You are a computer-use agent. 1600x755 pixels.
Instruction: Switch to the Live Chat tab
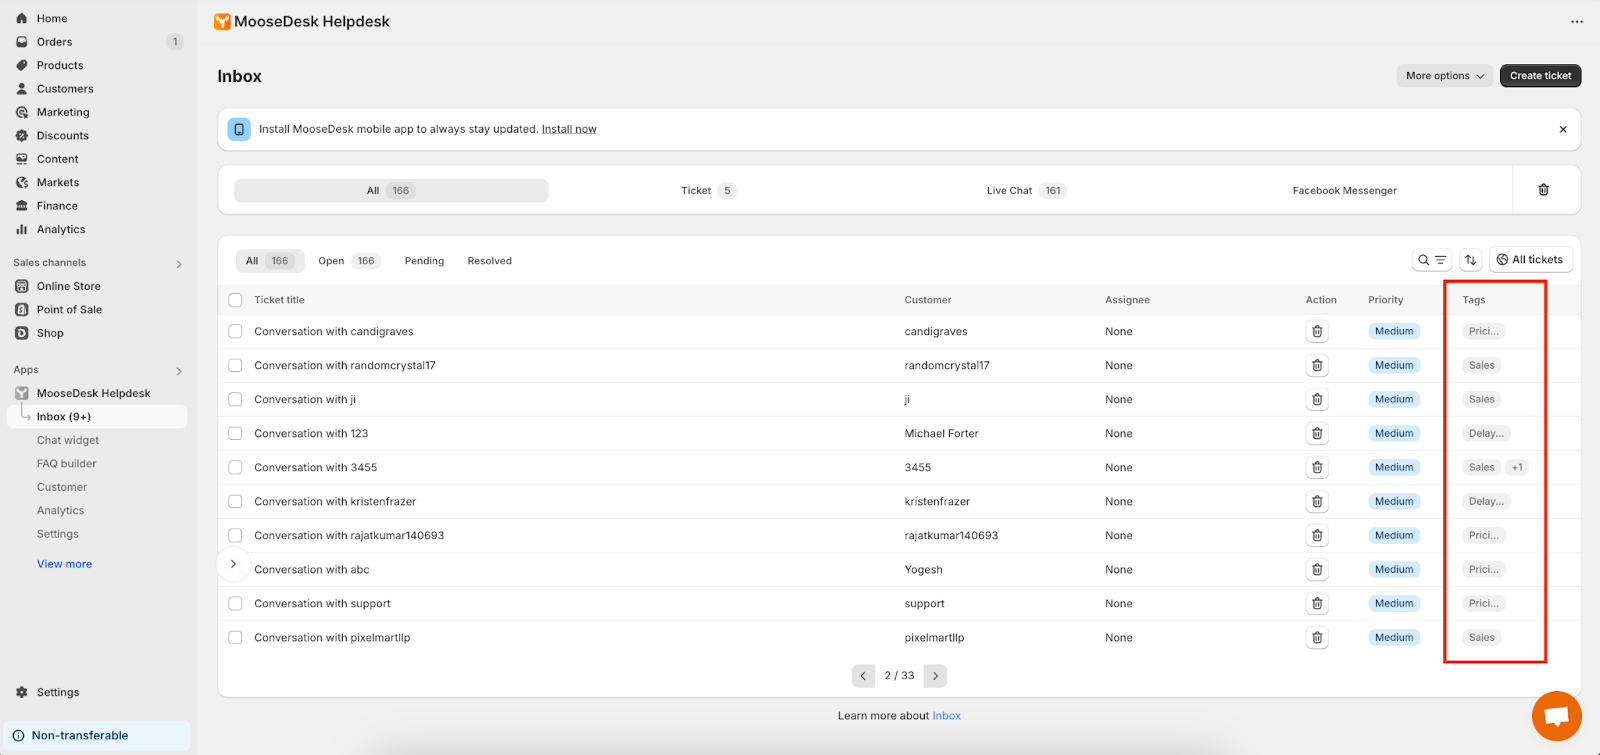[x=1026, y=191]
